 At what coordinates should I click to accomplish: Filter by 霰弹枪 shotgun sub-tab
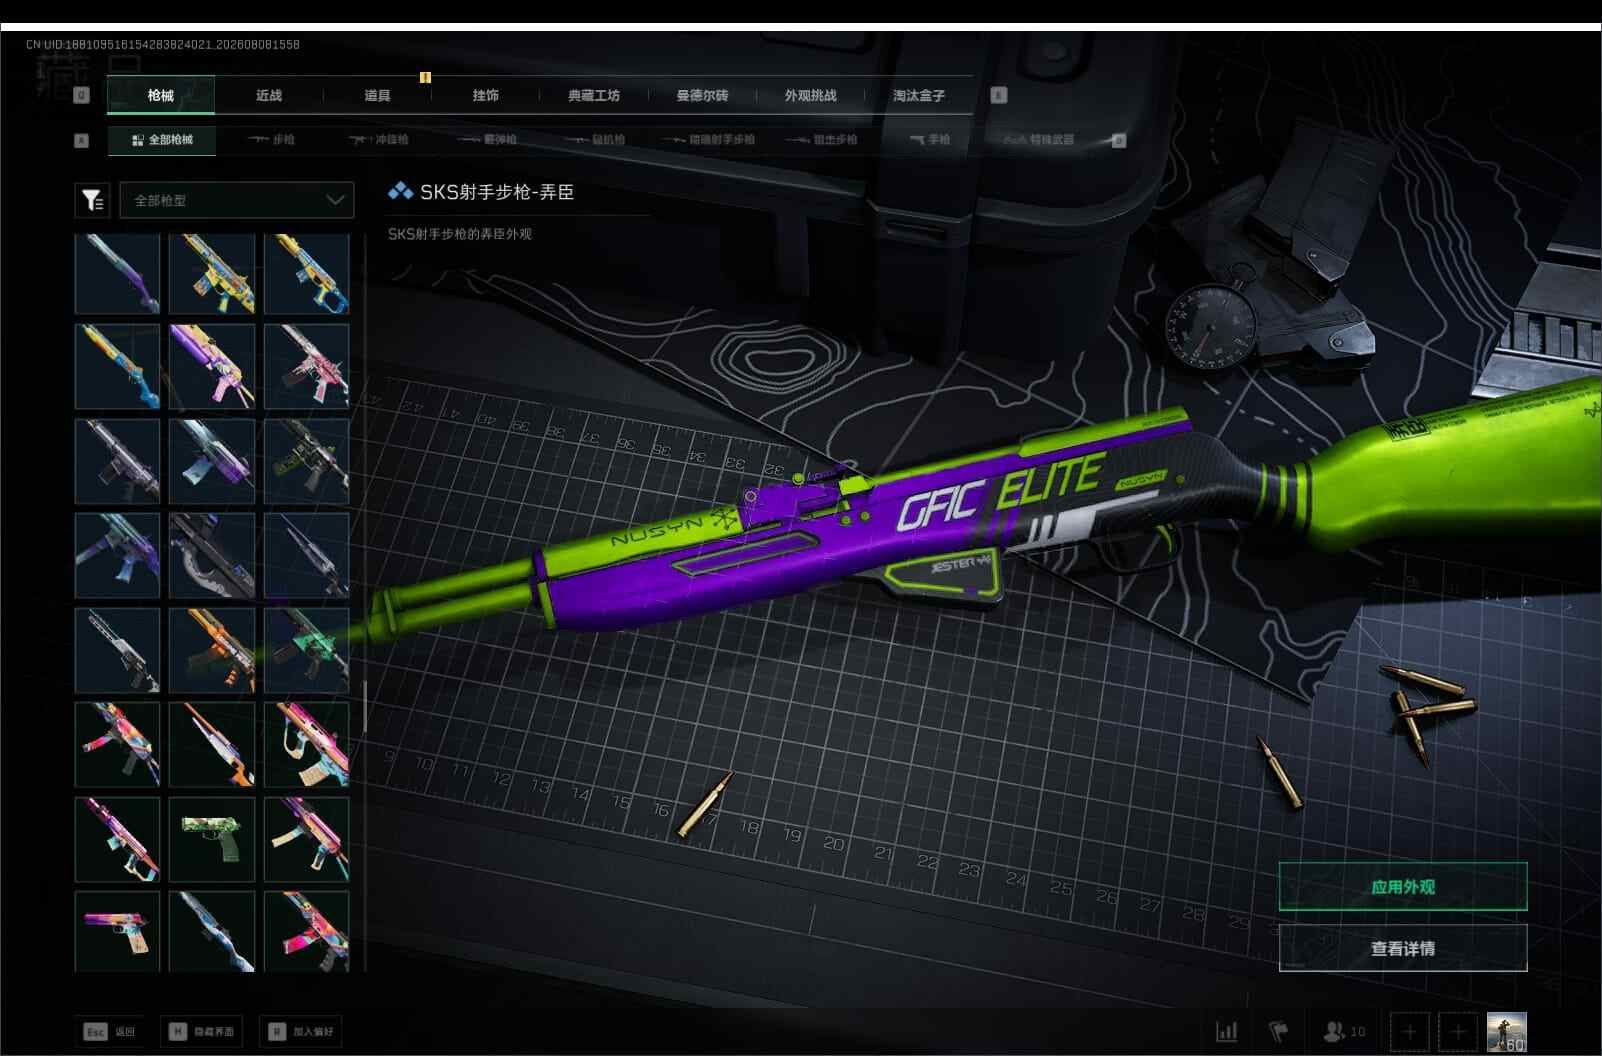[488, 140]
